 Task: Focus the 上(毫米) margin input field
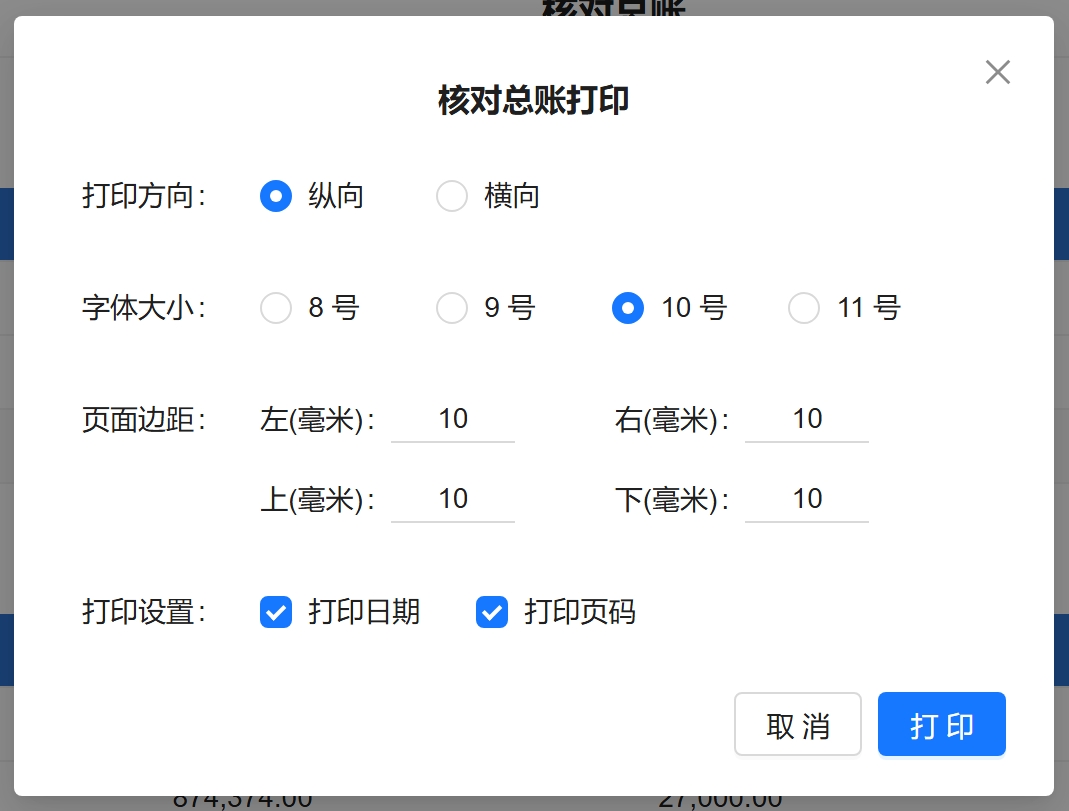point(453,499)
